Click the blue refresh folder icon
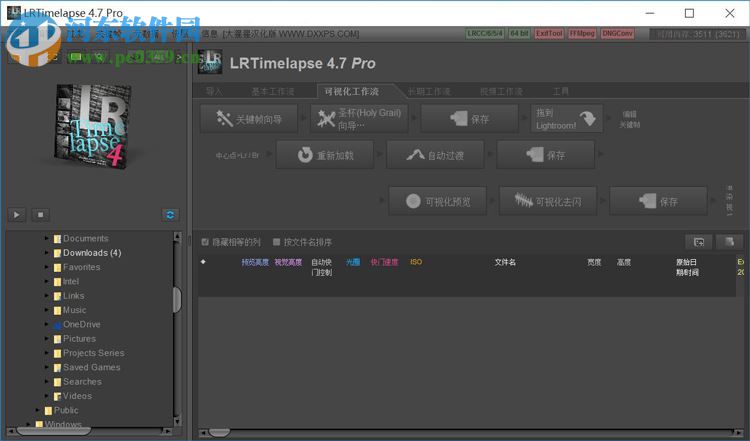The width and height of the screenshot is (750, 441). click(170, 215)
